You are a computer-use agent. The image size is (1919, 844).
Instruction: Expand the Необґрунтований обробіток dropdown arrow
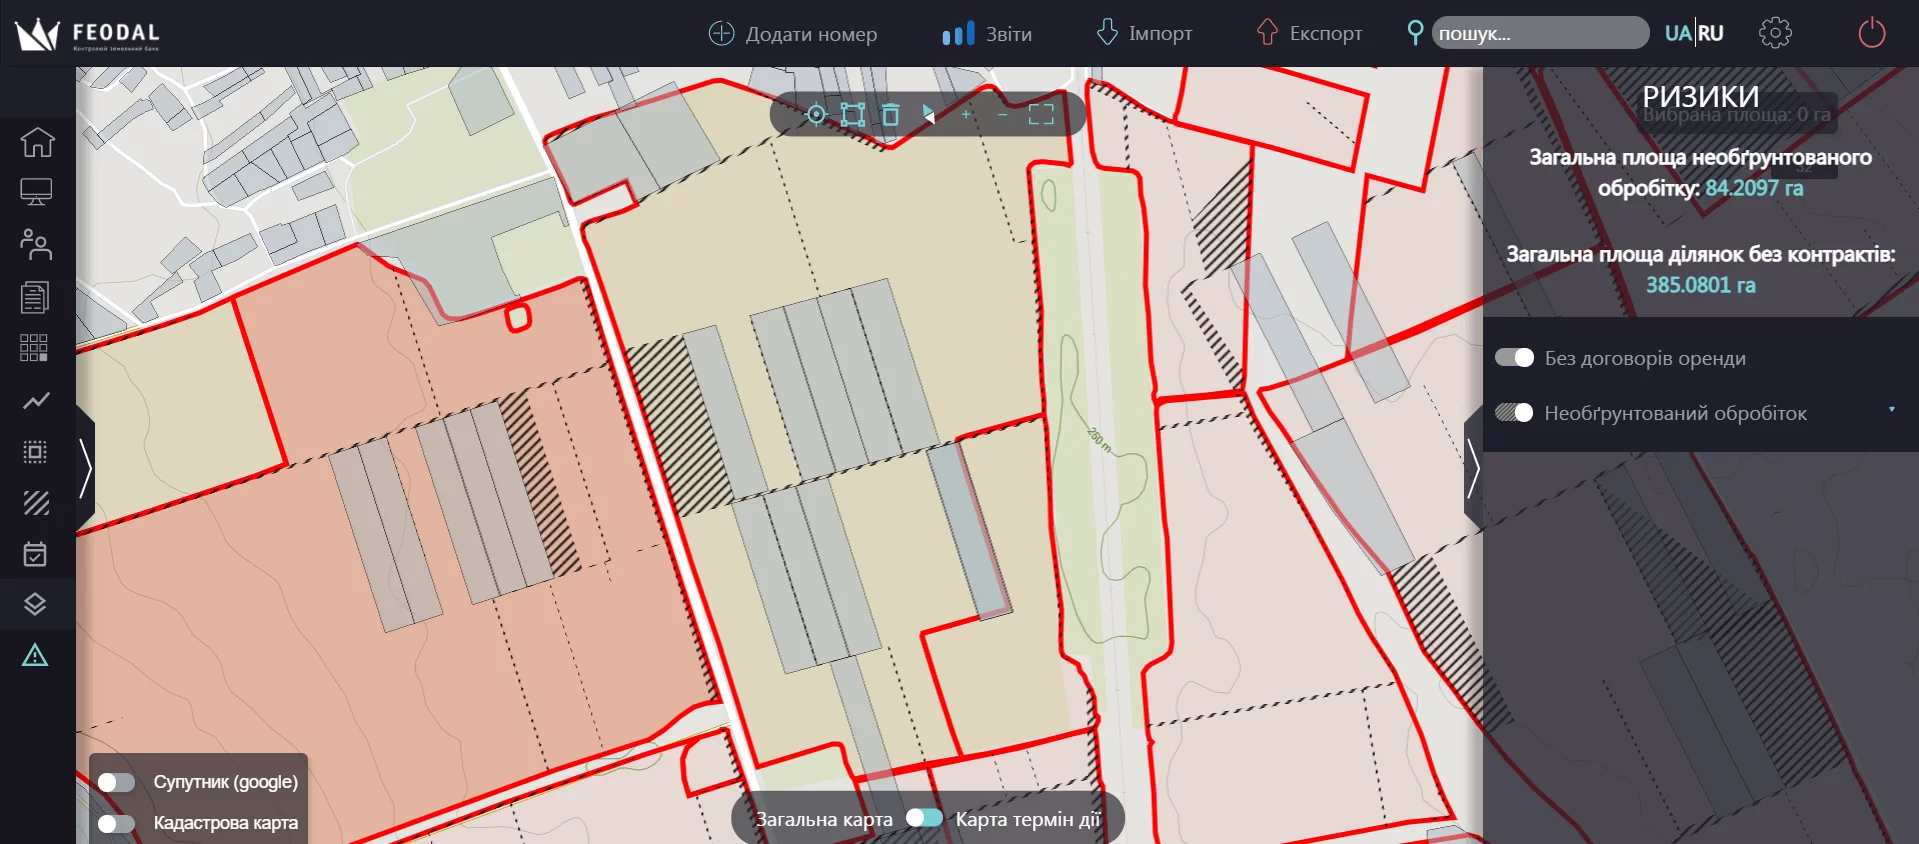pos(1891,410)
